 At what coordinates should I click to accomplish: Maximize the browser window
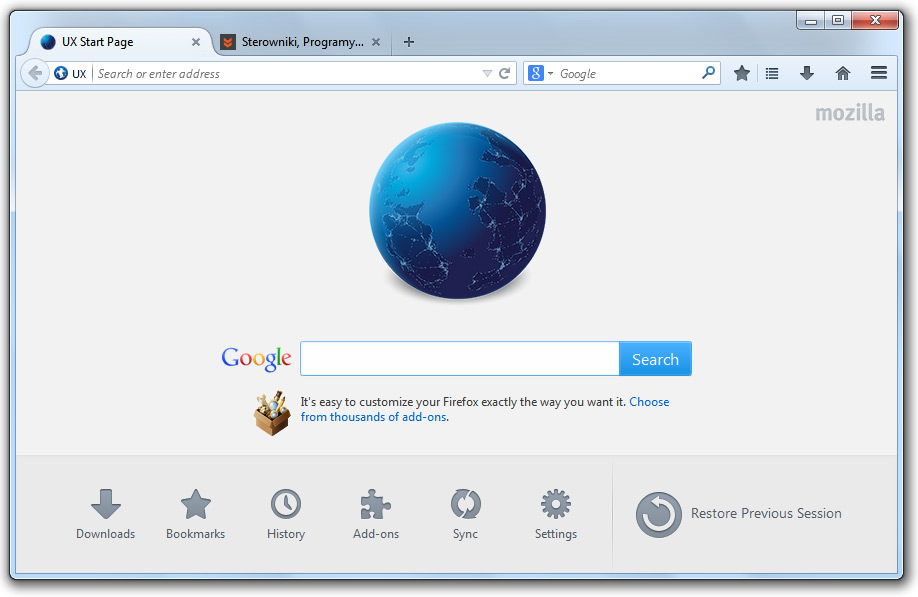click(838, 20)
